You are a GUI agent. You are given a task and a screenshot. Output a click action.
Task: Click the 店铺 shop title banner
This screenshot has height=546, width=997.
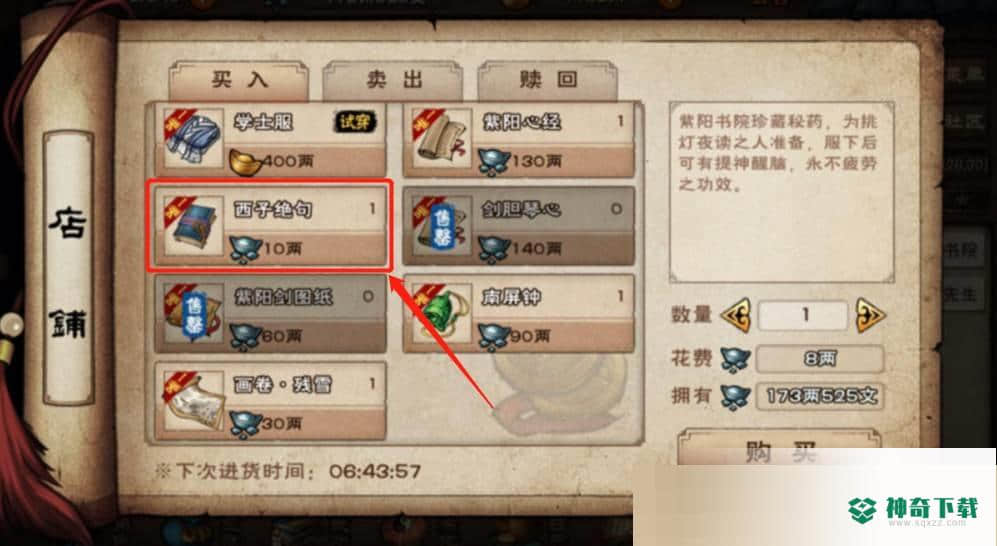tap(69, 268)
